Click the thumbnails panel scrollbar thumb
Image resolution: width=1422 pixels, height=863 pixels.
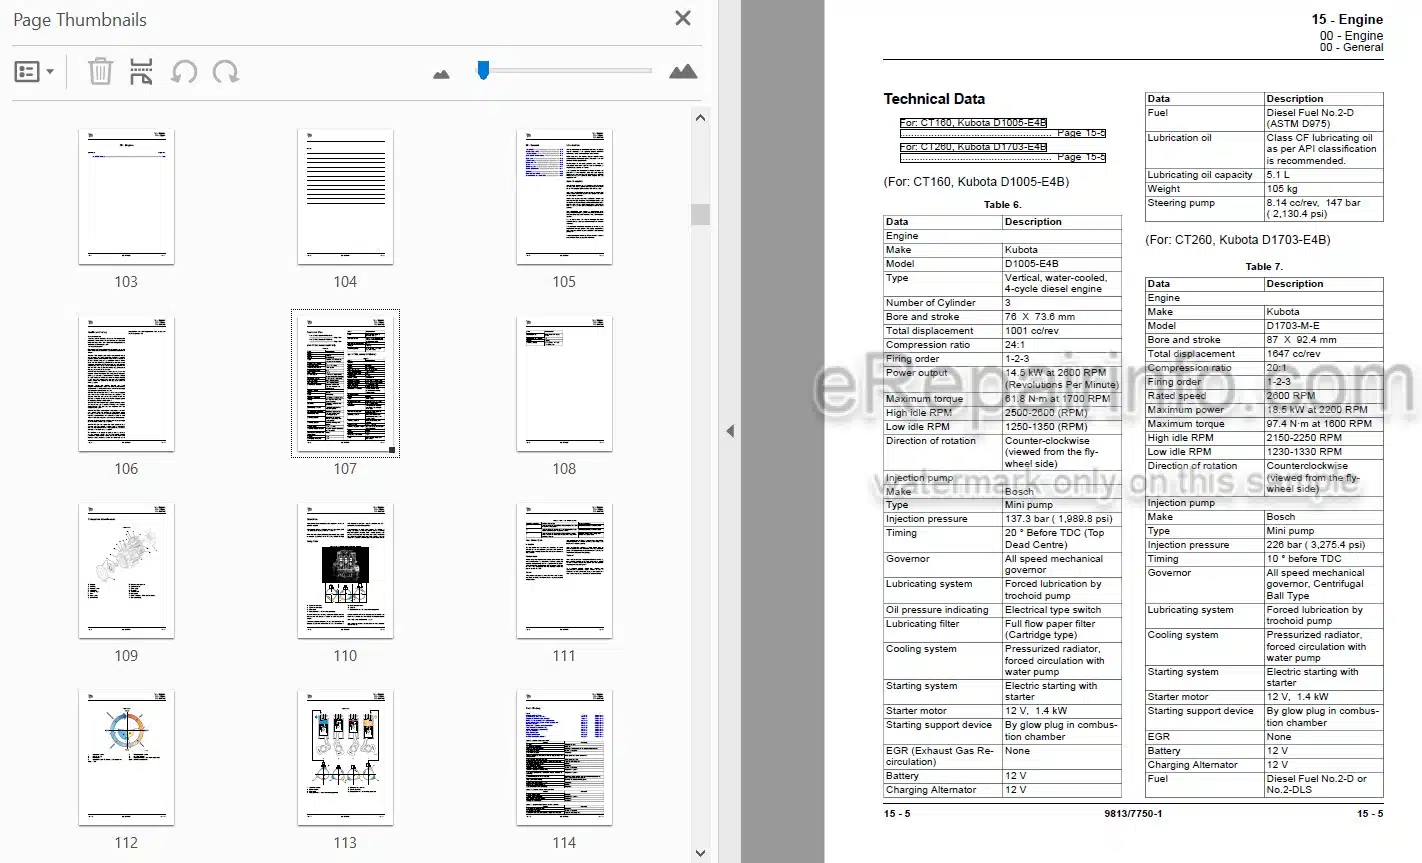(700, 214)
